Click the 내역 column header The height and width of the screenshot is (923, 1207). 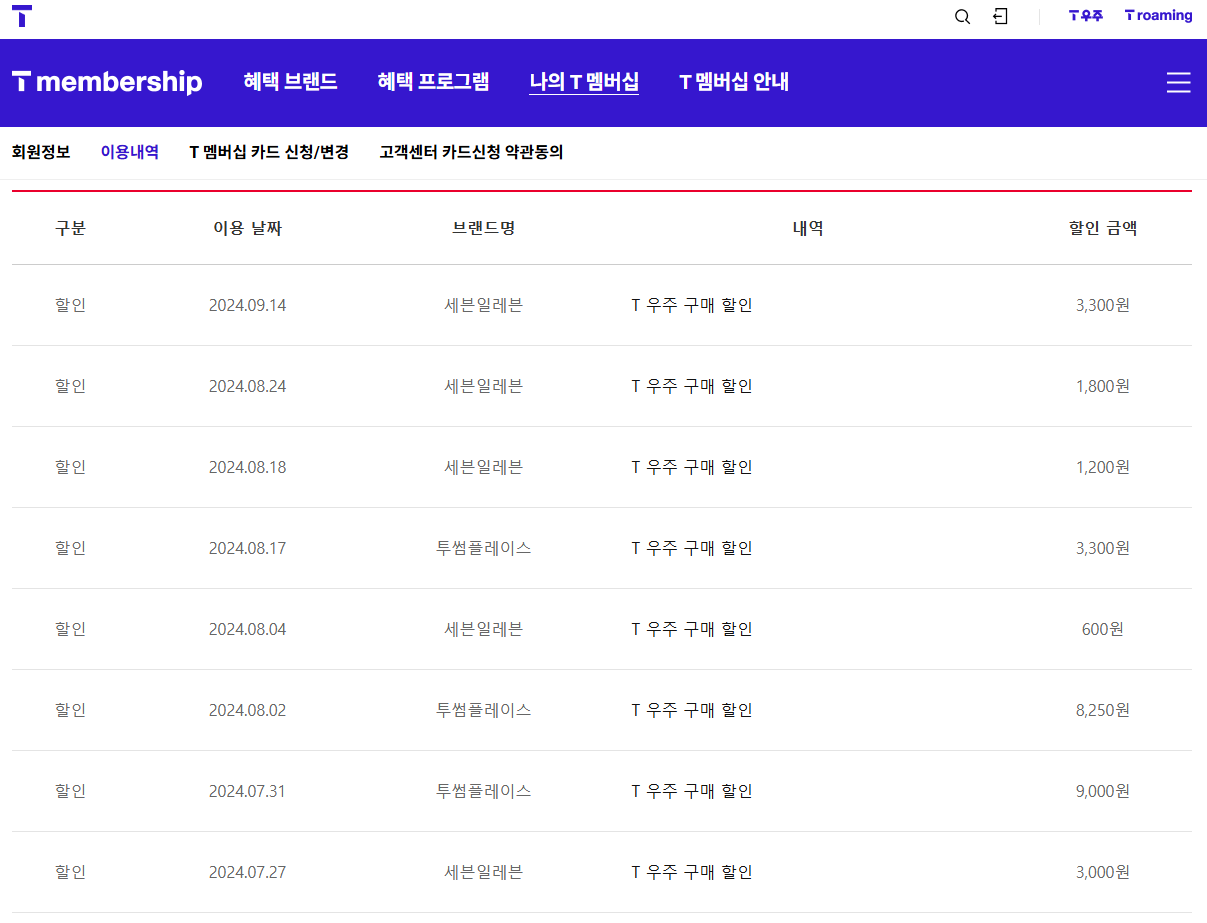coord(808,228)
